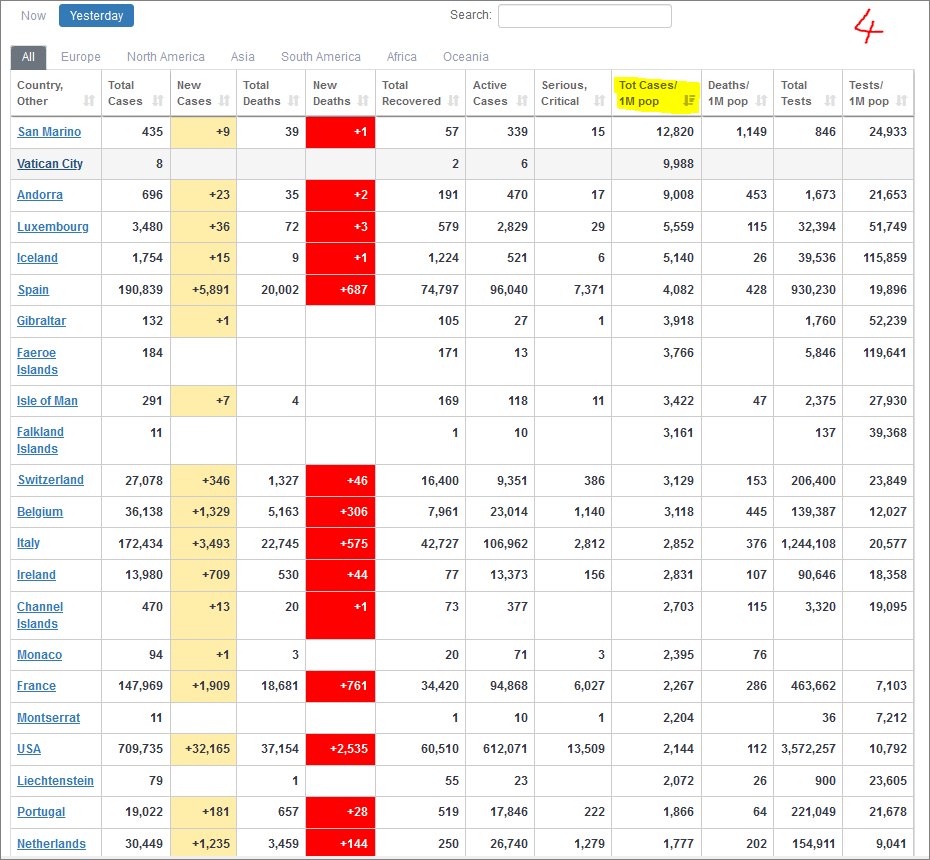Click the Switzerland country link

50,480
